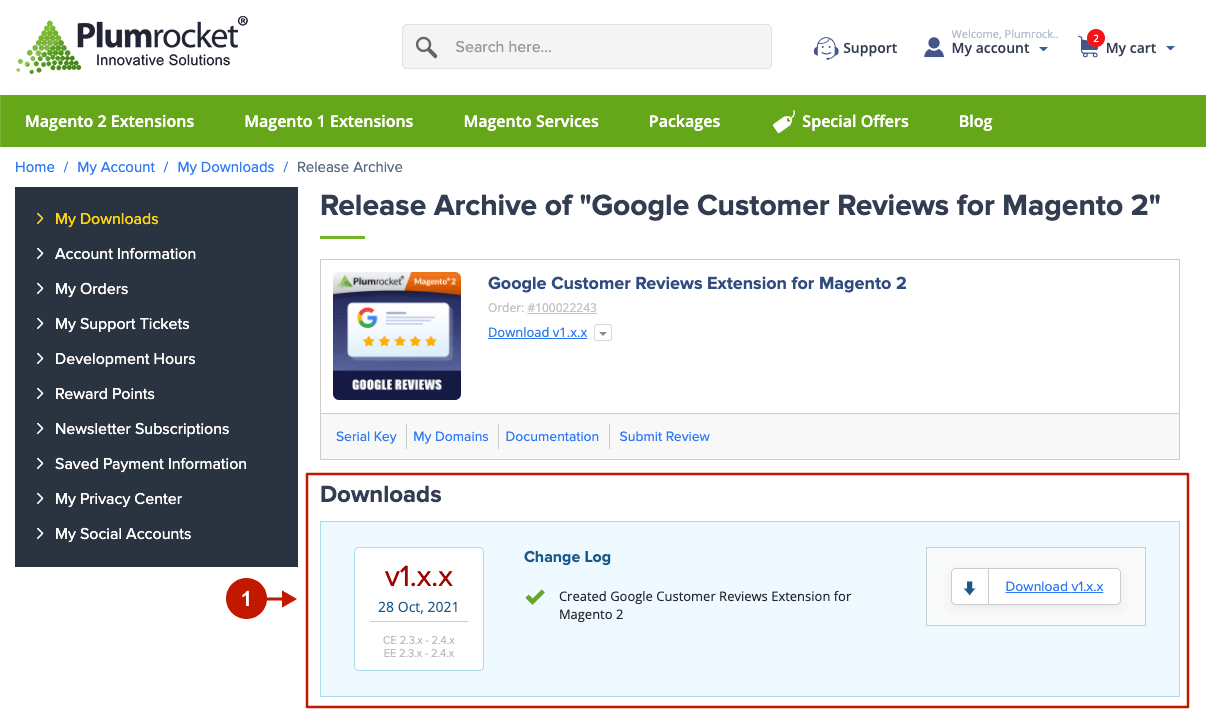Click the Support headset icon
The width and height of the screenshot is (1206, 713).
pos(826,47)
